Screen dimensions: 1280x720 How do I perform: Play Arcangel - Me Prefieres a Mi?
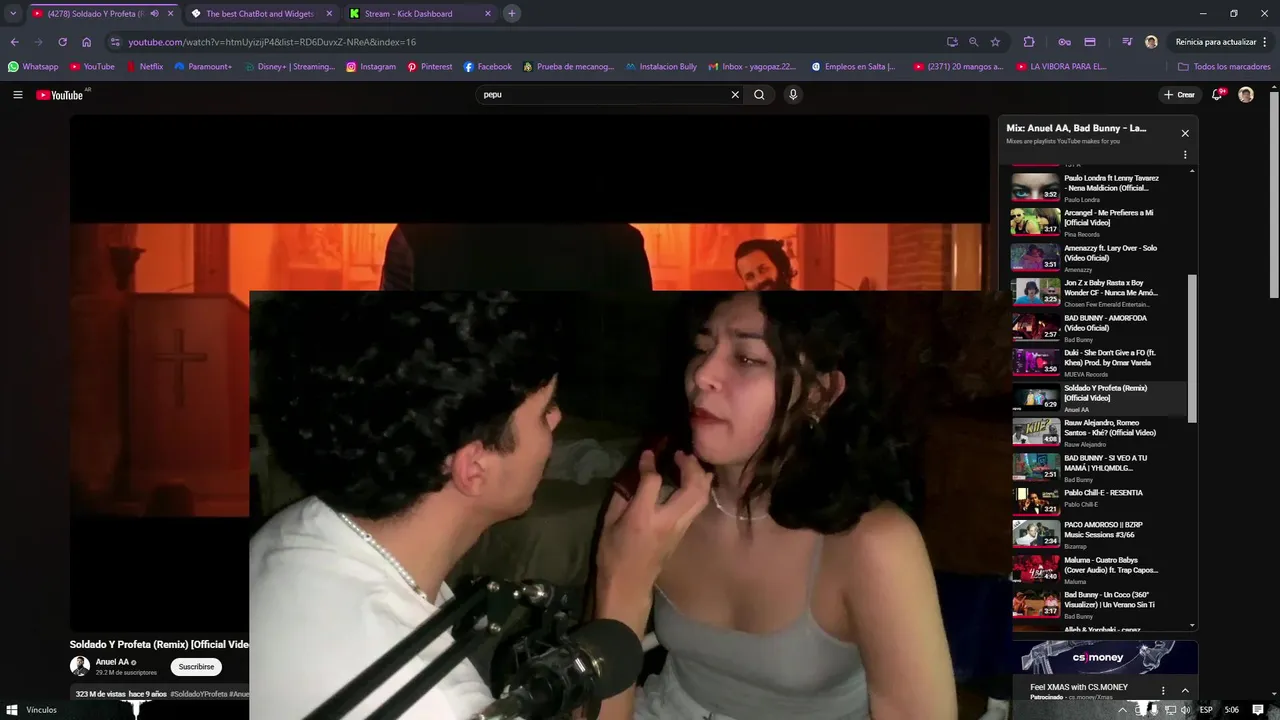(x=1100, y=223)
